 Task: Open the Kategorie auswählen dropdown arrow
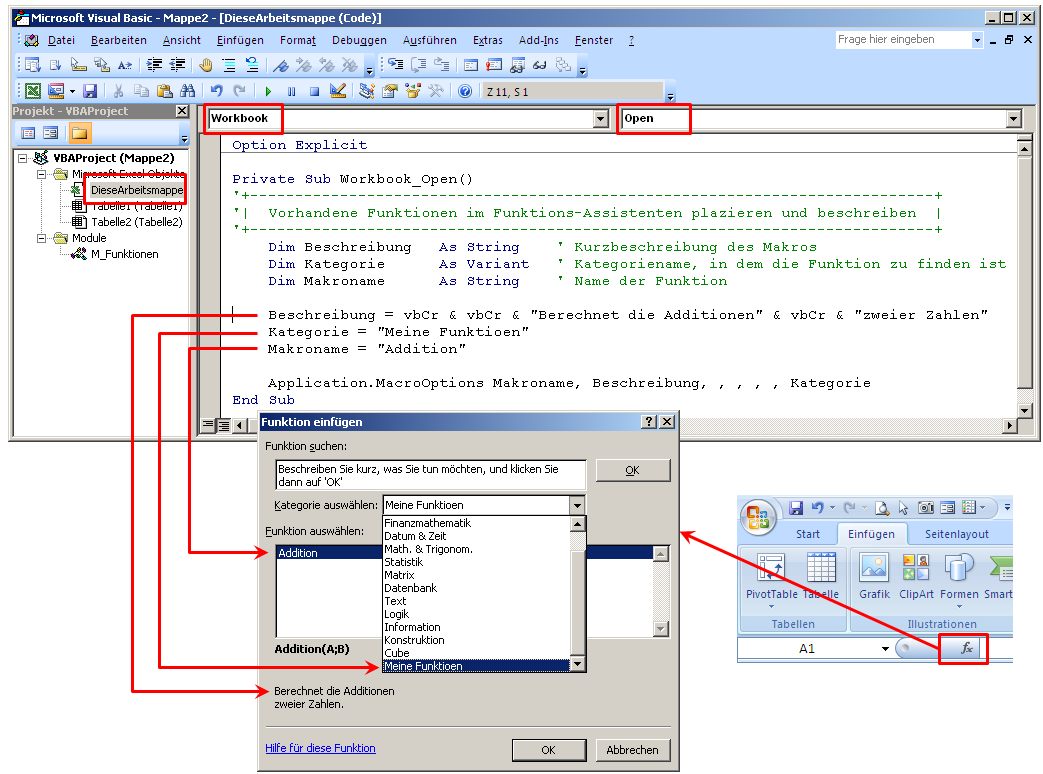[x=577, y=505]
